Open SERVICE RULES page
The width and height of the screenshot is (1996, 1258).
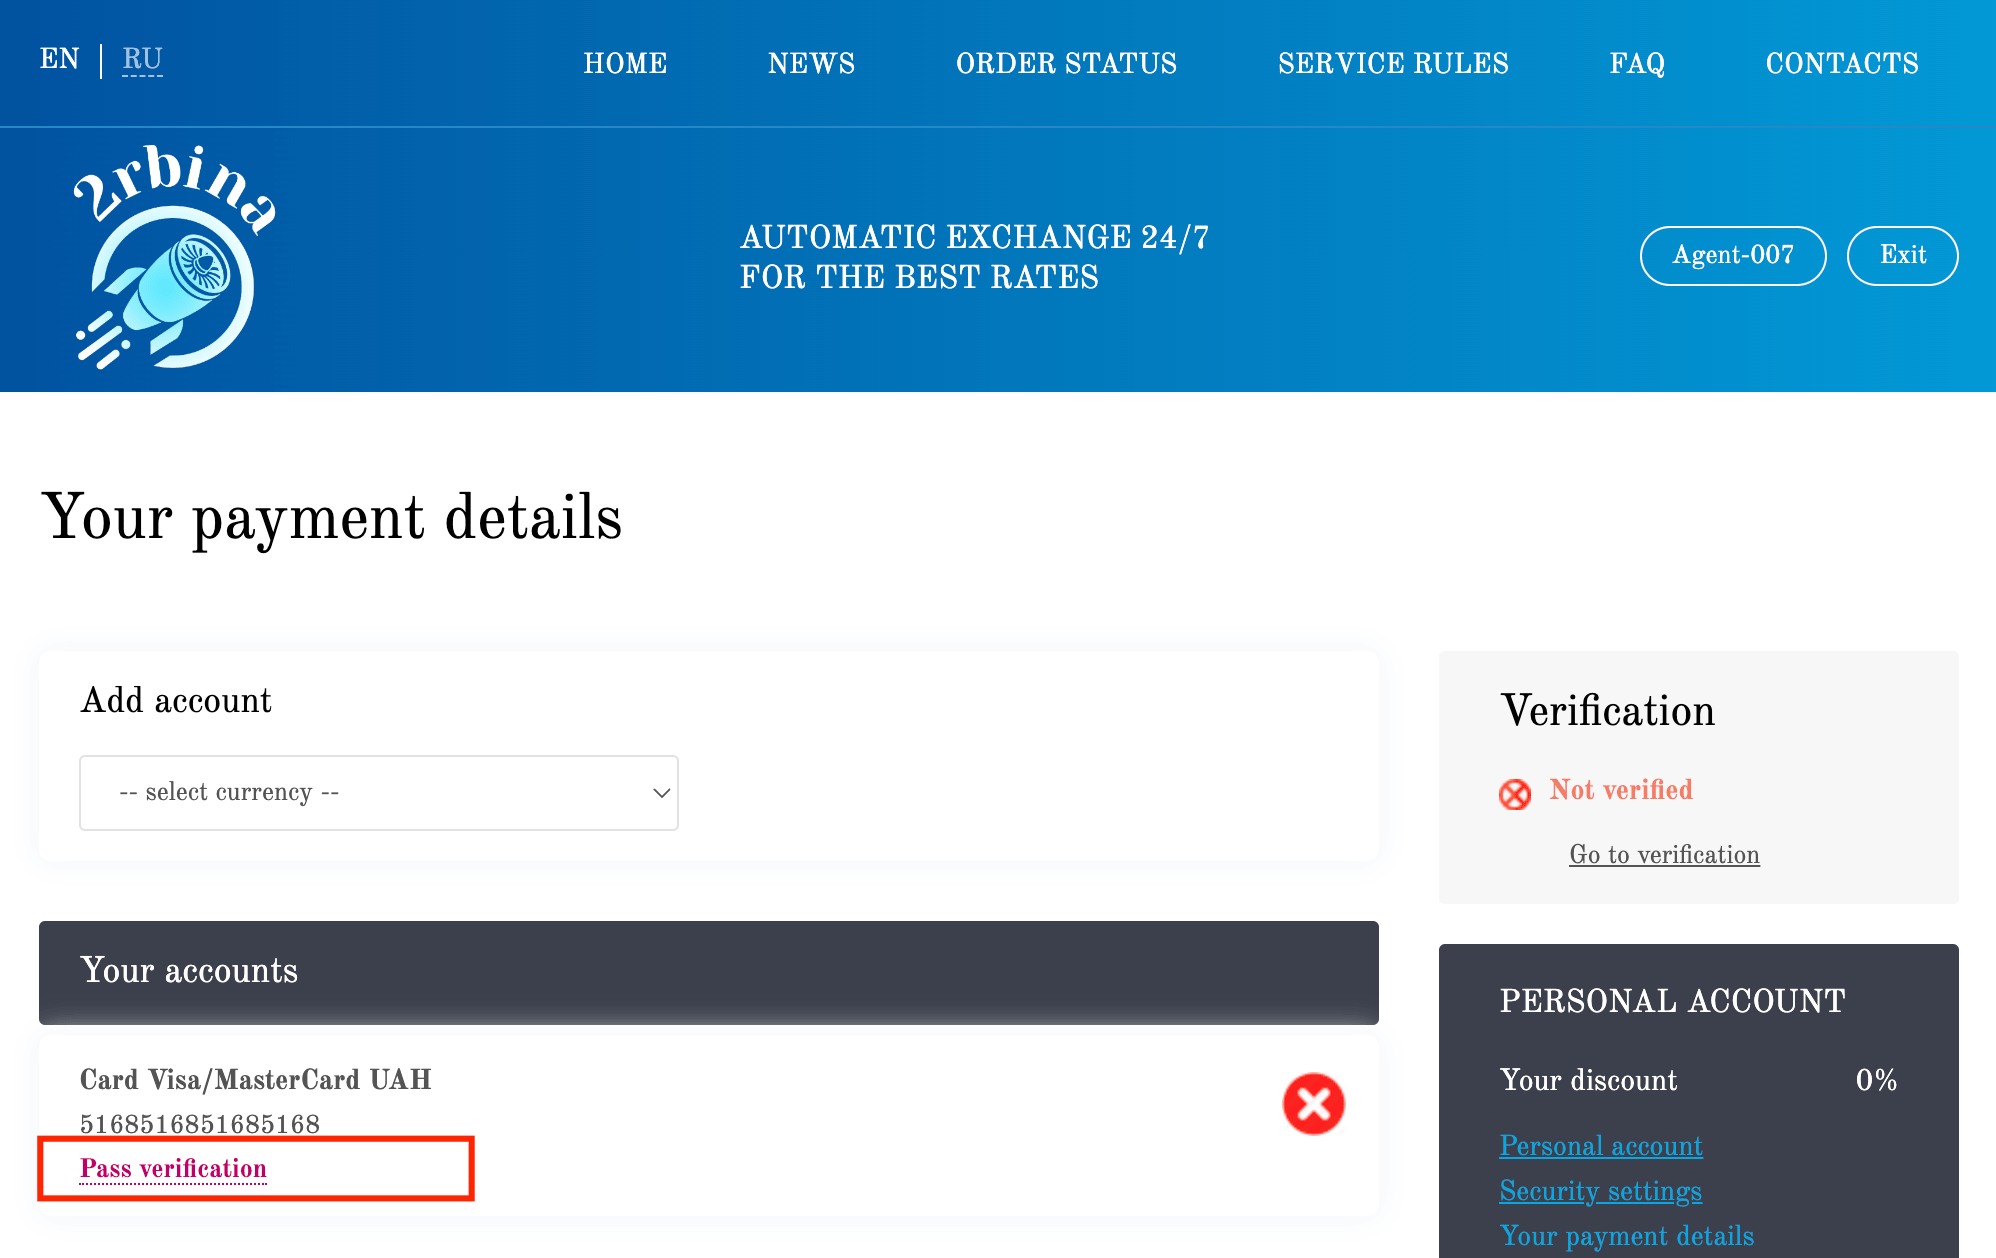point(1393,63)
